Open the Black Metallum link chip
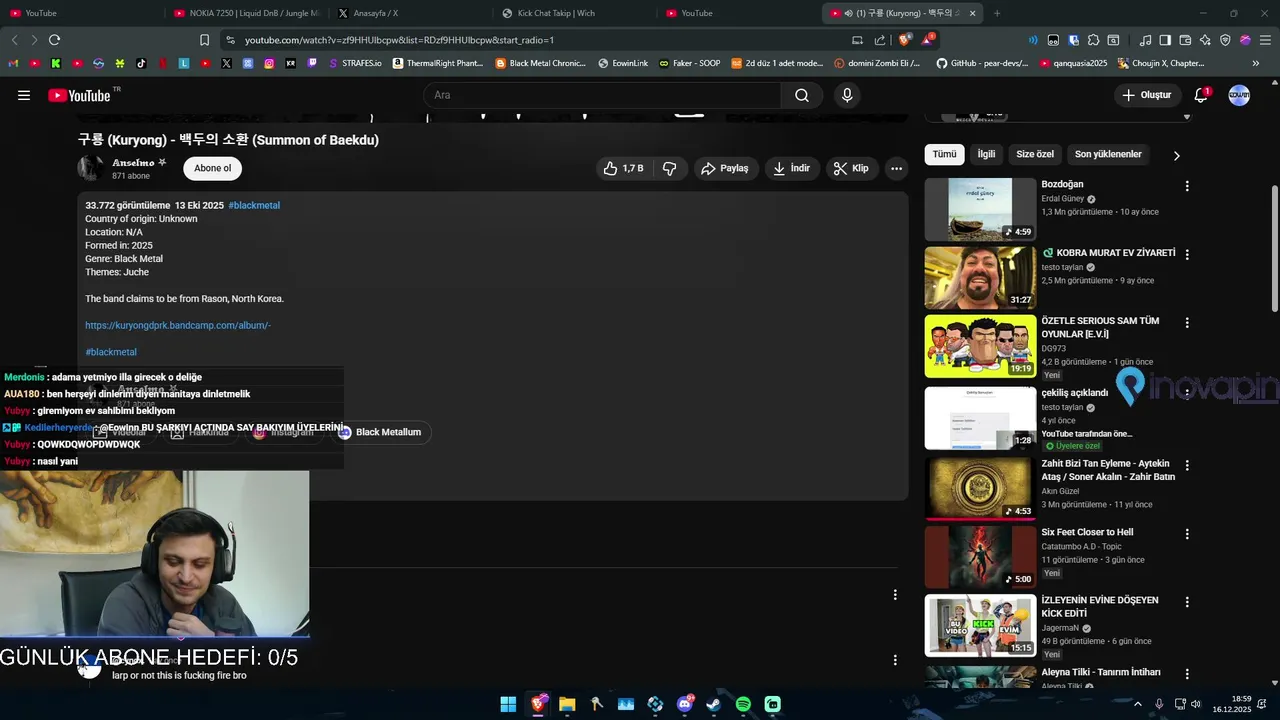 [x=380, y=432]
